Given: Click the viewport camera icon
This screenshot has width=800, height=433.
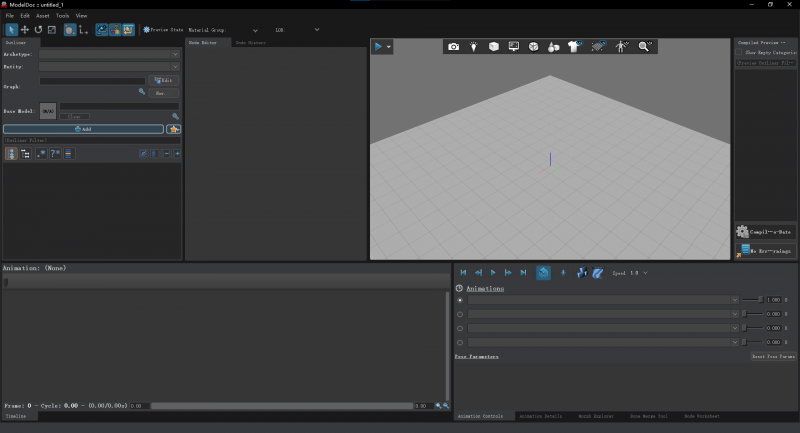Looking at the screenshot, I should (453, 47).
